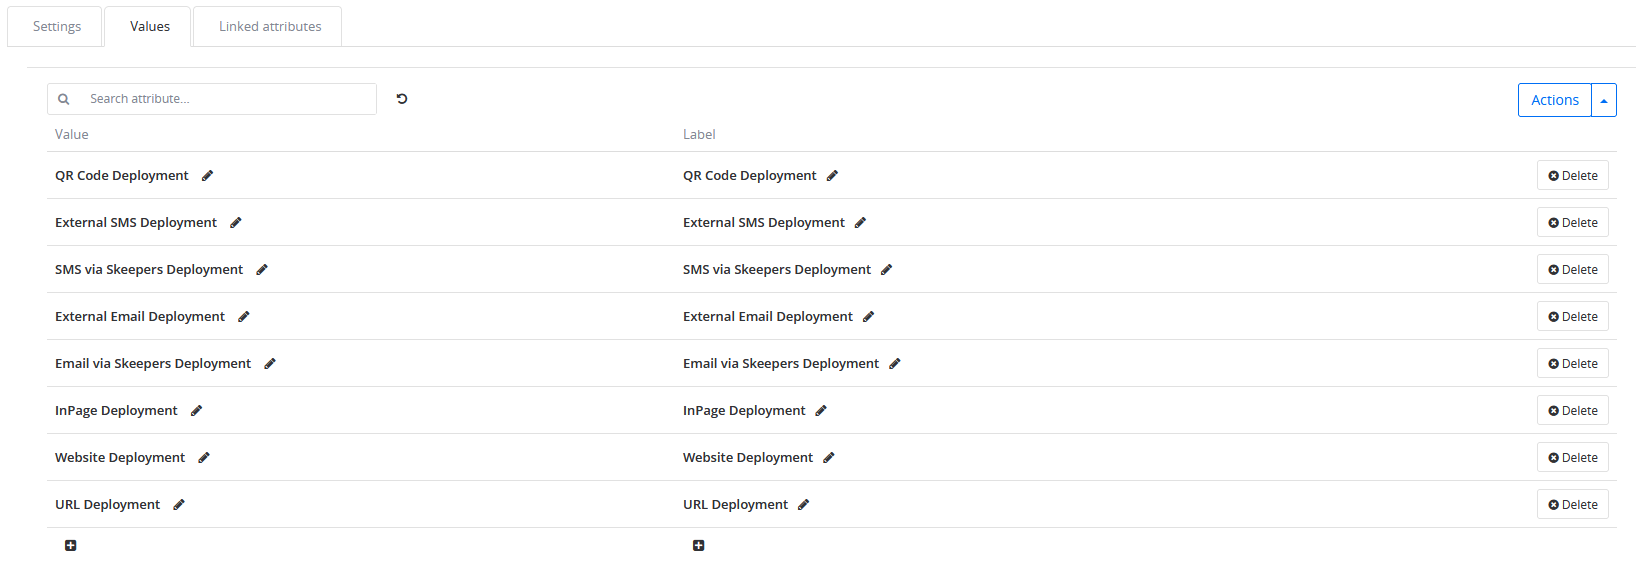Add new value with plus icon under Value column
Viewport: 1636px width, 562px height.
pos(71,546)
